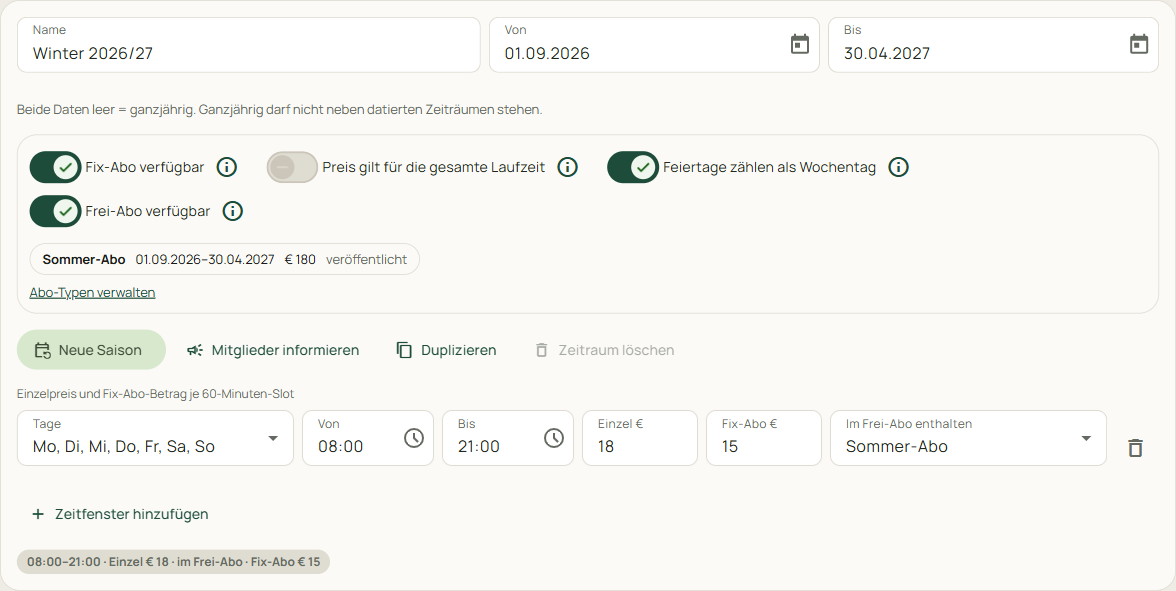Image resolution: width=1176 pixels, height=591 pixels.
Task: Open the Bis date calendar picker icon
Action: [x=1139, y=44]
